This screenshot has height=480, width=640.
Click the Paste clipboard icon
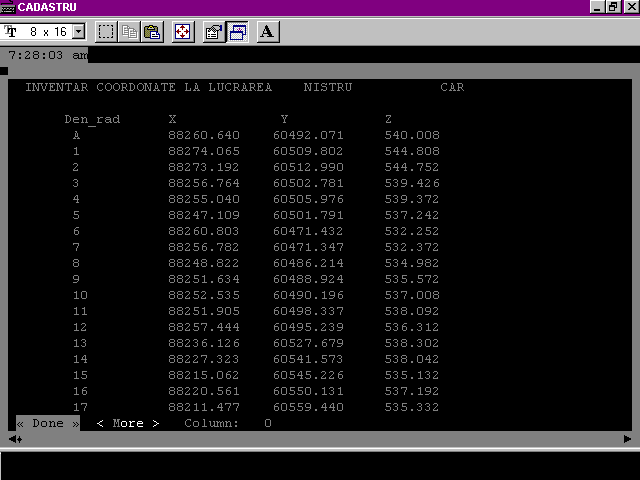[151, 32]
